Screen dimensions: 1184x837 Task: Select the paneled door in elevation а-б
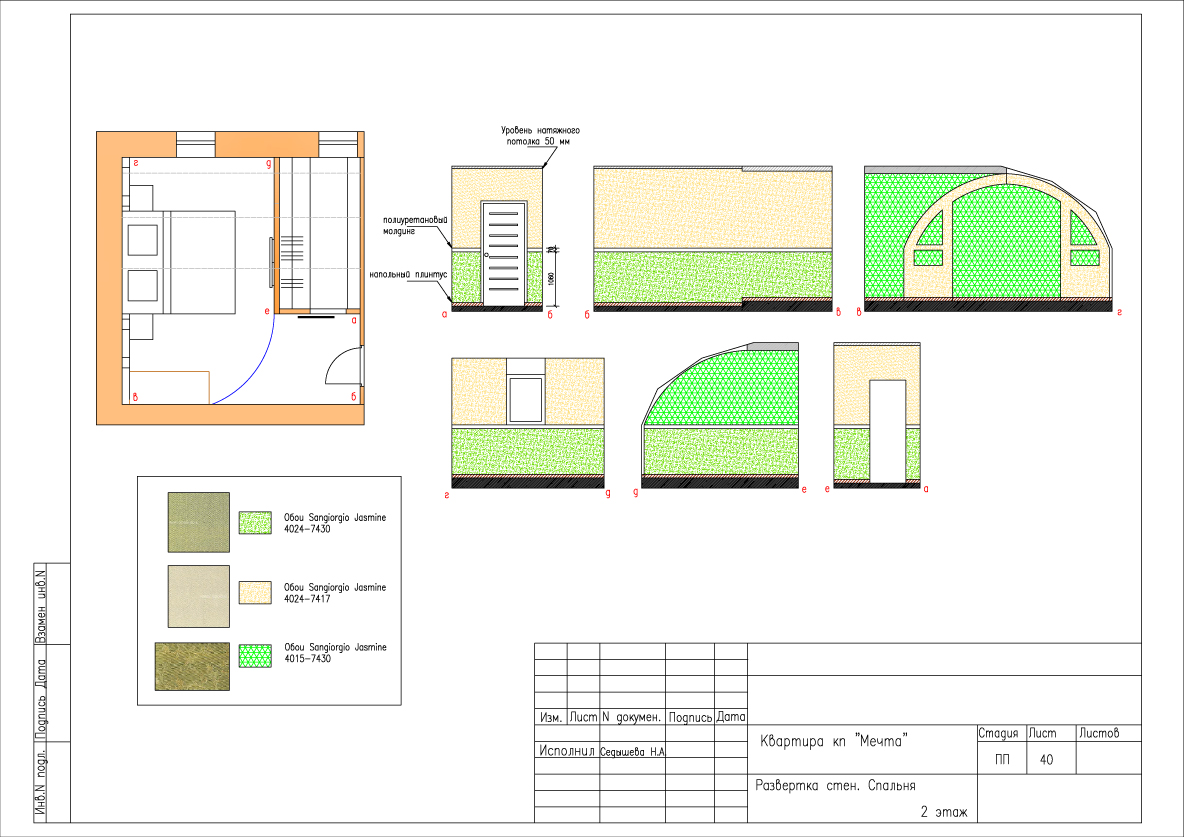pos(504,254)
